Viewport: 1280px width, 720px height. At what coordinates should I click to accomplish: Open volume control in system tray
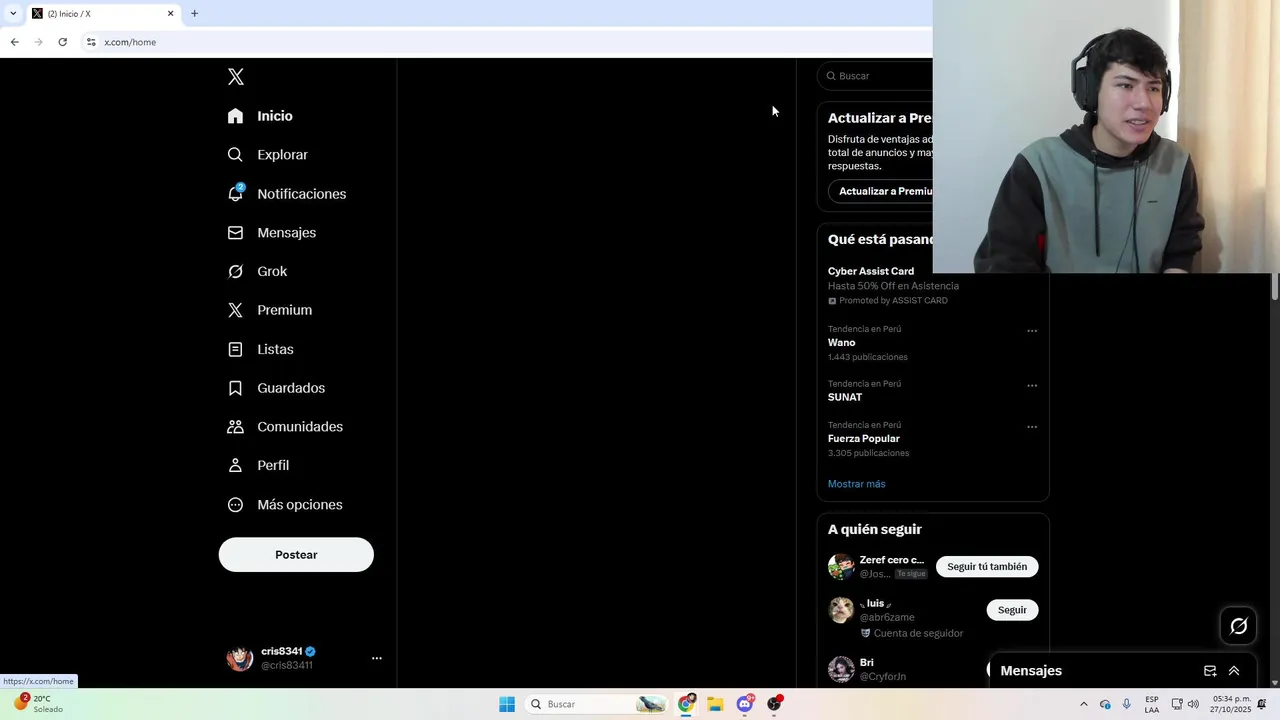click(1193, 704)
